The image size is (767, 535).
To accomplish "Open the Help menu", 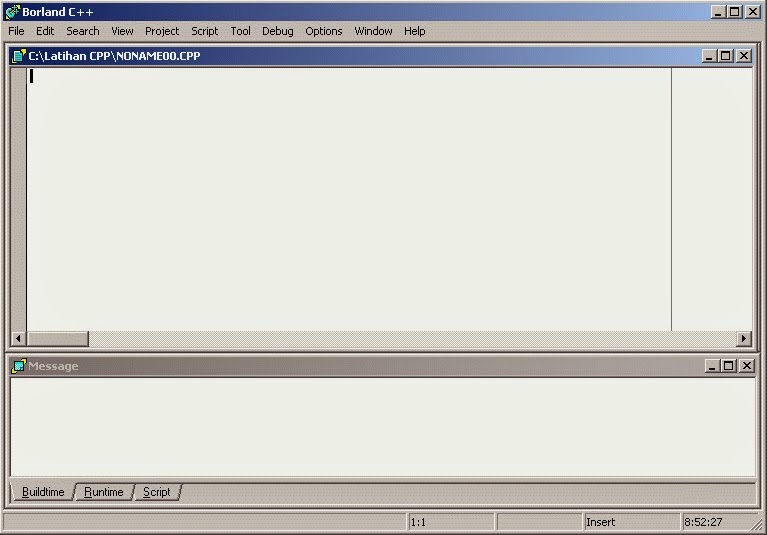I will pos(414,31).
